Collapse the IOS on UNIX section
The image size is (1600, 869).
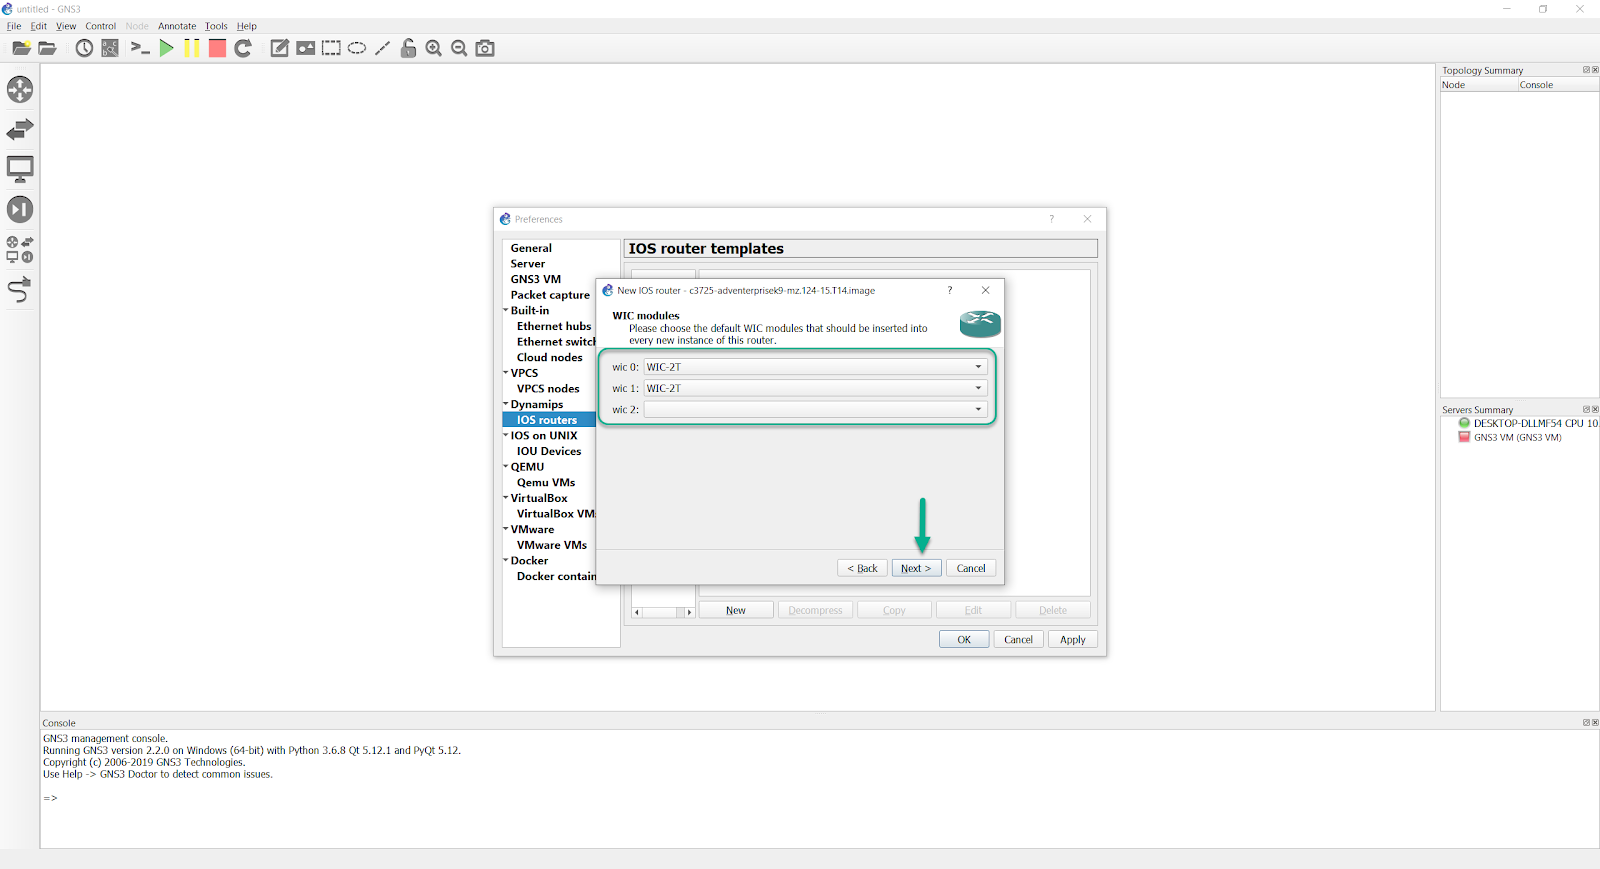click(506, 435)
